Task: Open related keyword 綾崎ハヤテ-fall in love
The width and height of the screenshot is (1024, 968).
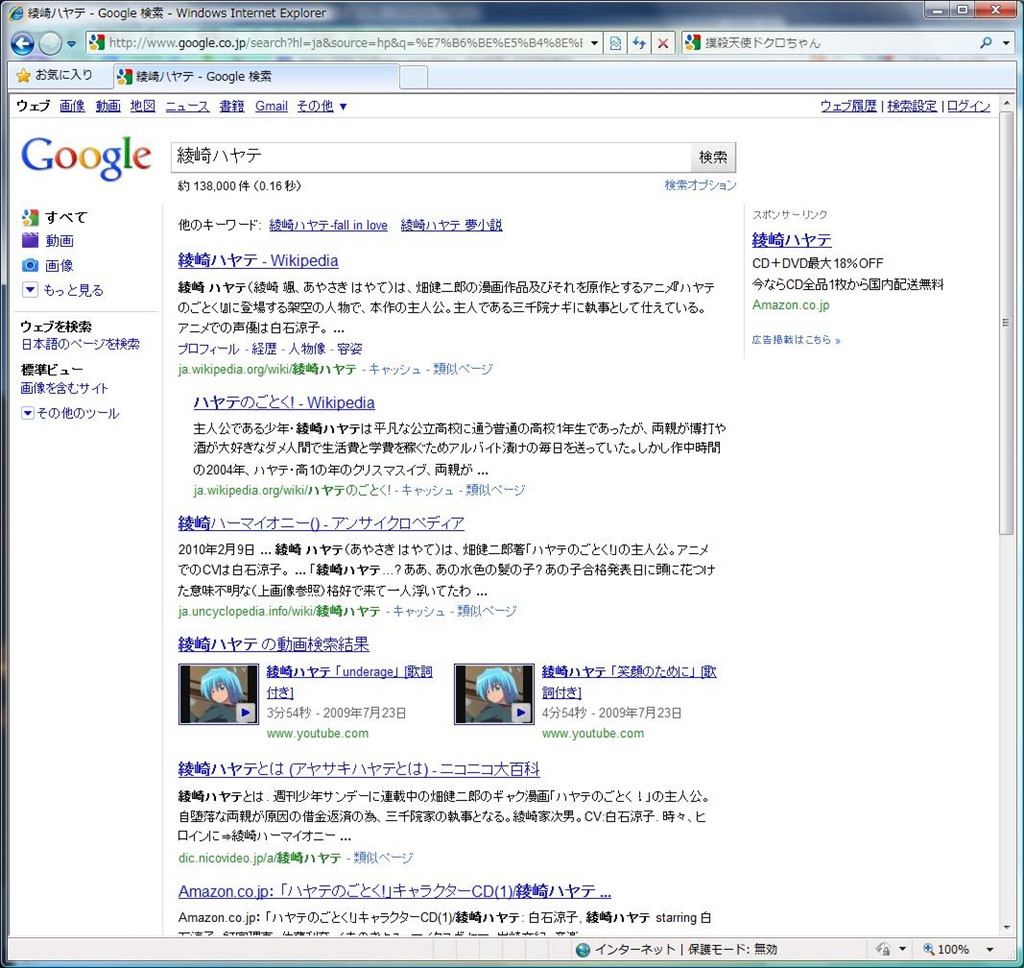Action: click(x=328, y=225)
